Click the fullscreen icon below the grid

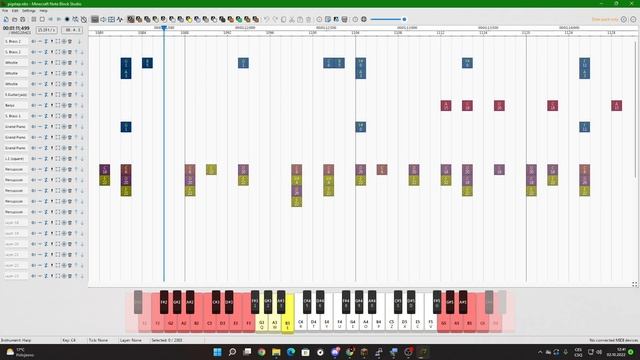(x=635, y=284)
